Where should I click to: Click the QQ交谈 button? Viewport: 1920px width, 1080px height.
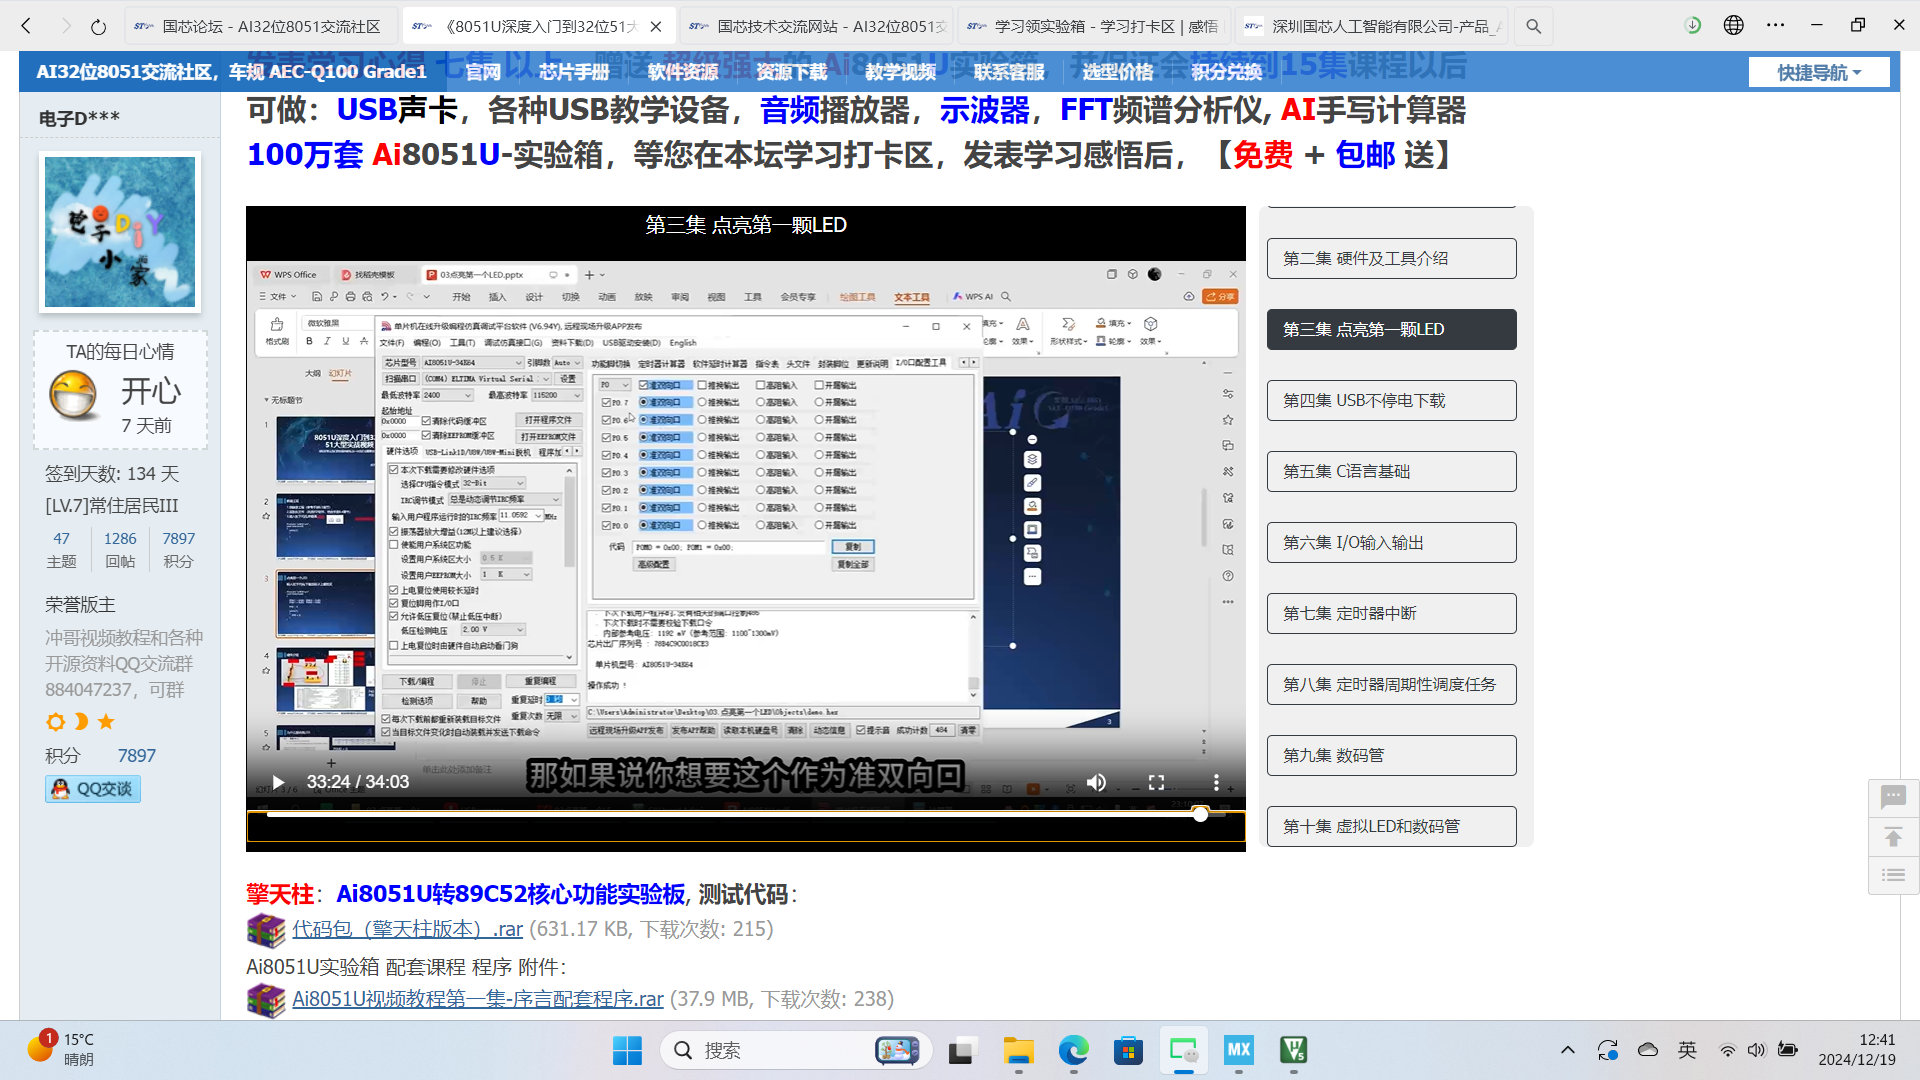tap(92, 789)
